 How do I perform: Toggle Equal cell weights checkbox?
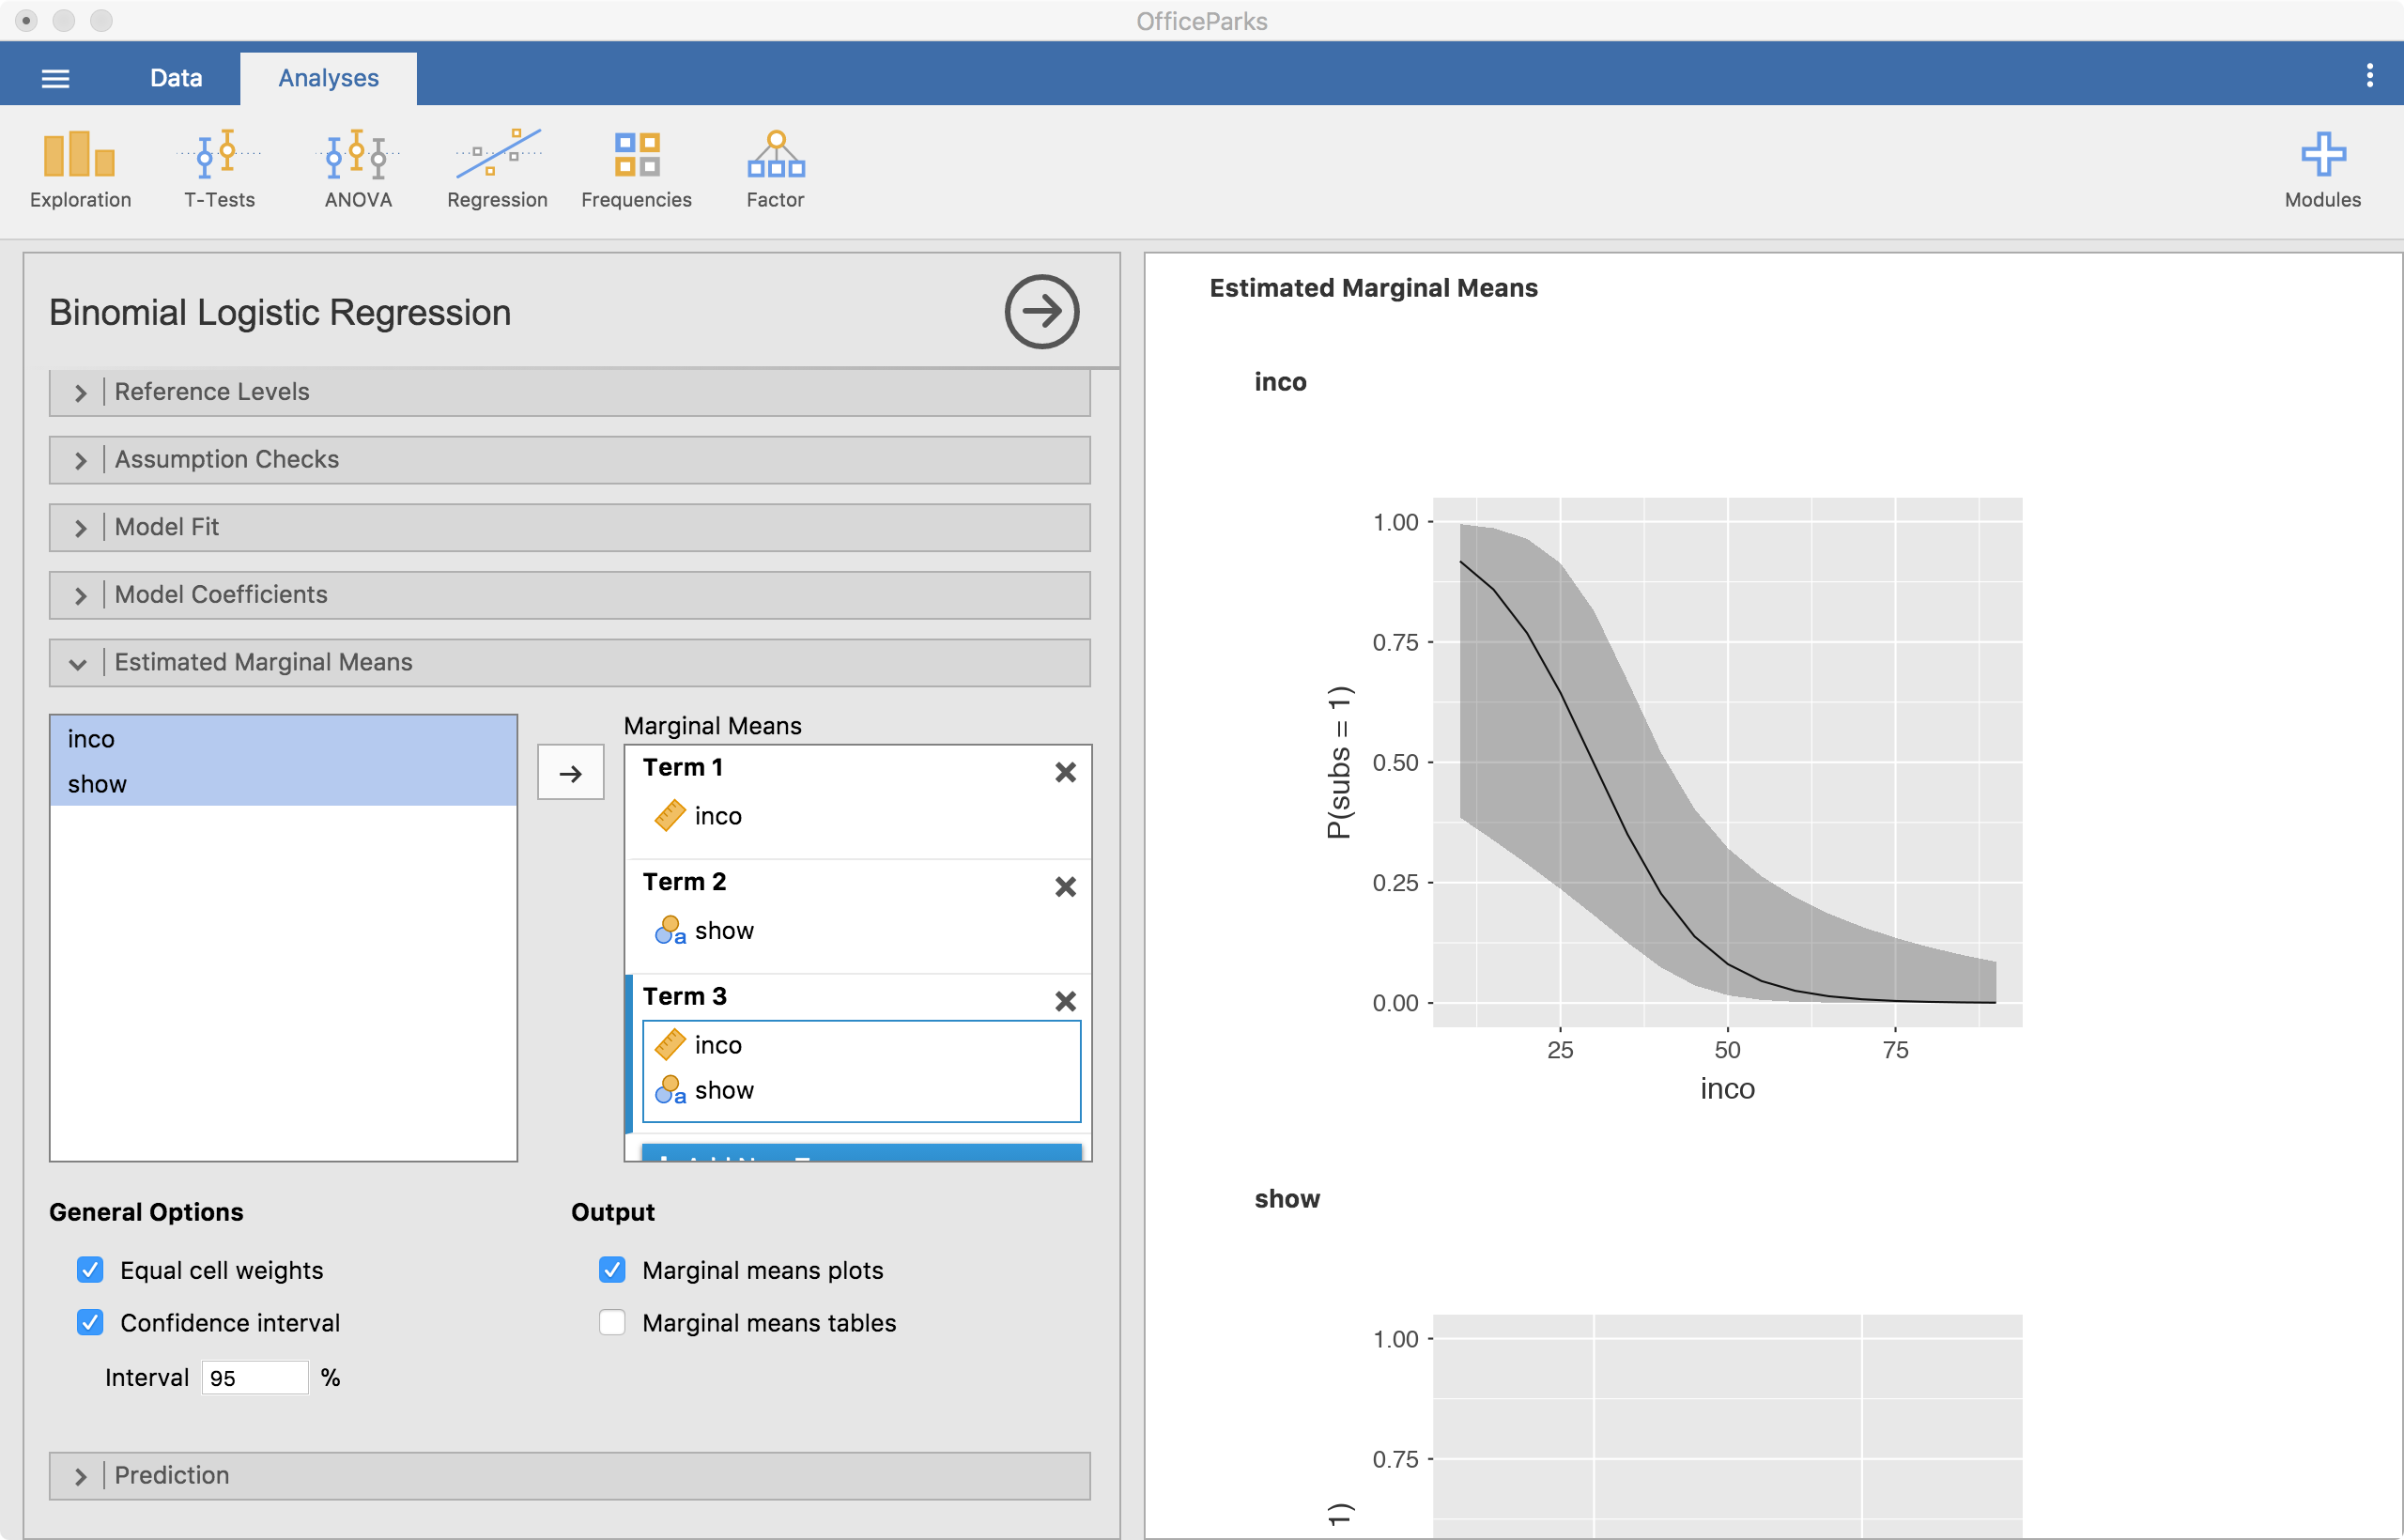tap(90, 1270)
